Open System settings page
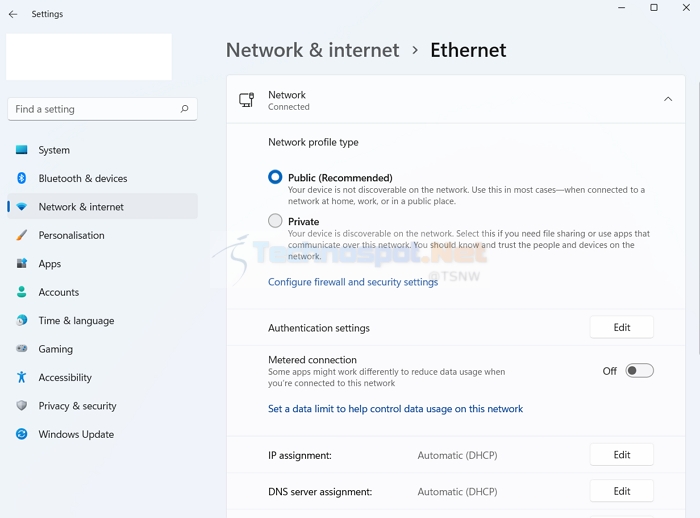 coord(103,150)
